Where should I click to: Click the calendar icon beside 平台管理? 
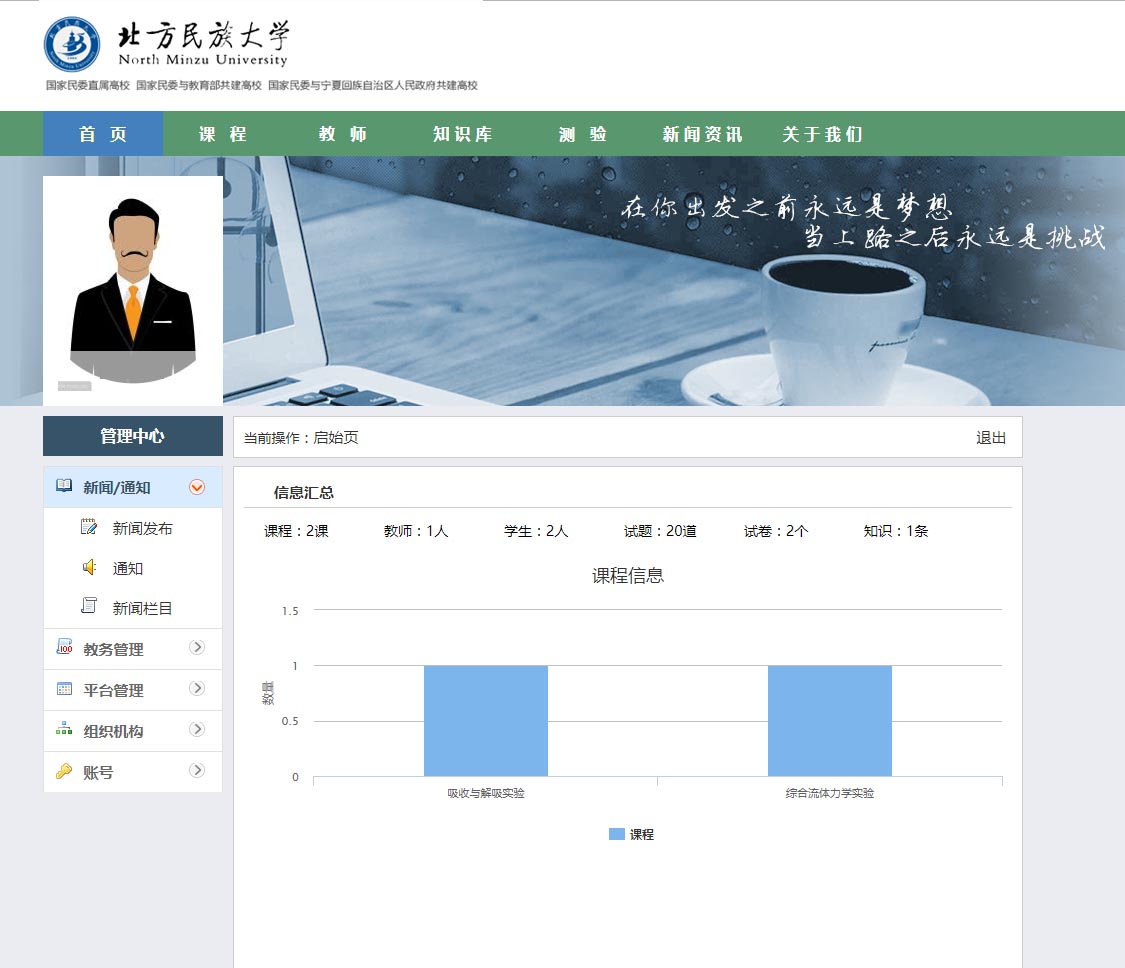tap(64, 689)
